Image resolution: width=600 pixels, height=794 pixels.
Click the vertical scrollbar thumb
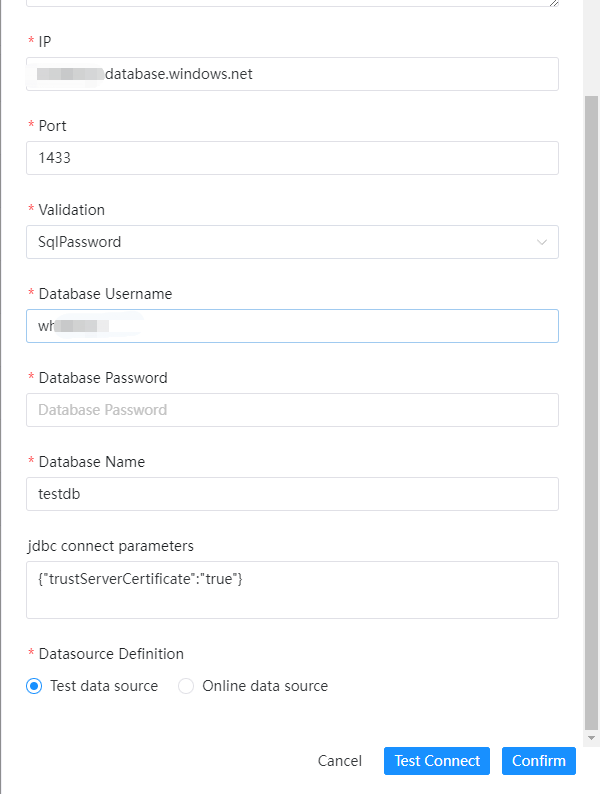tap(591, 400)
